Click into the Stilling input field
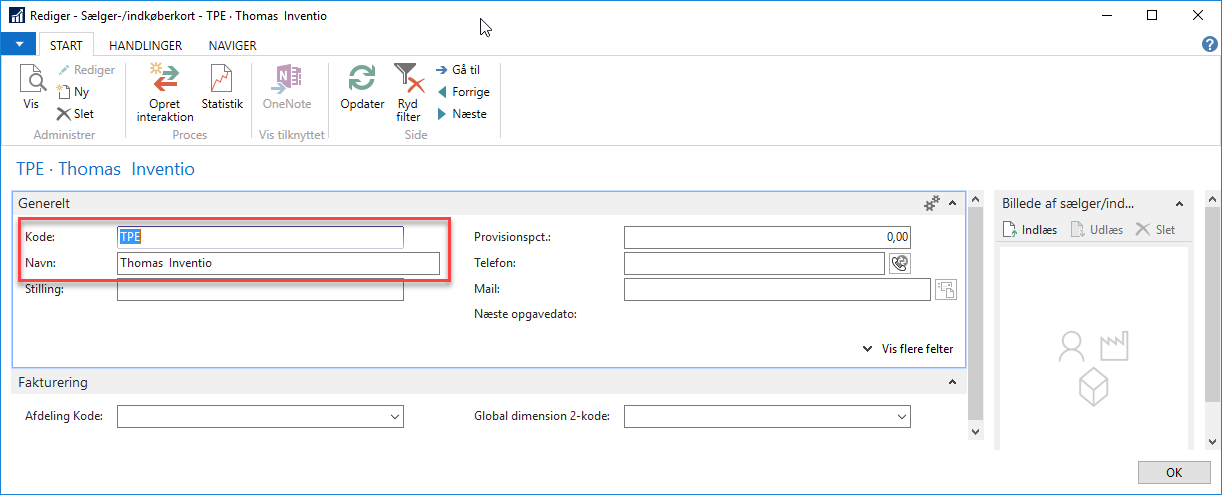Screen dimensions: 1222x495 point(260,290)
